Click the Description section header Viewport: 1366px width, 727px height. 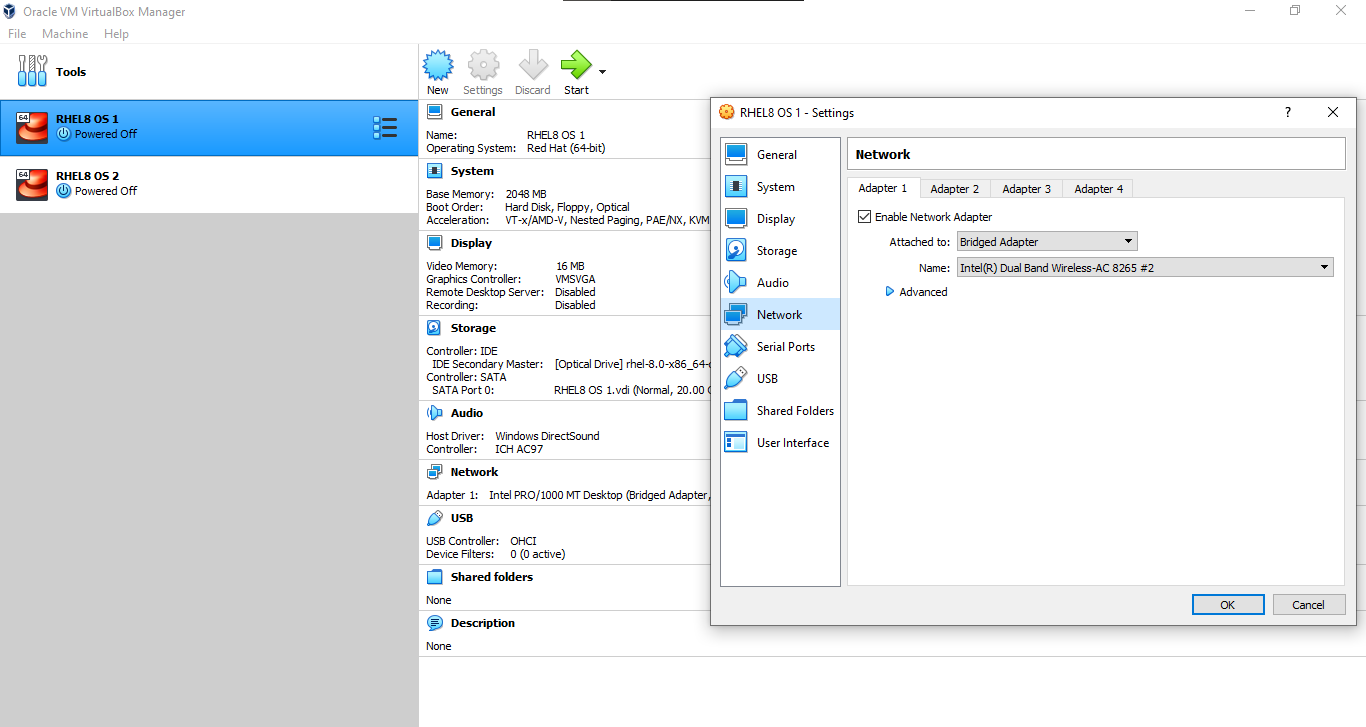(483, 623)
